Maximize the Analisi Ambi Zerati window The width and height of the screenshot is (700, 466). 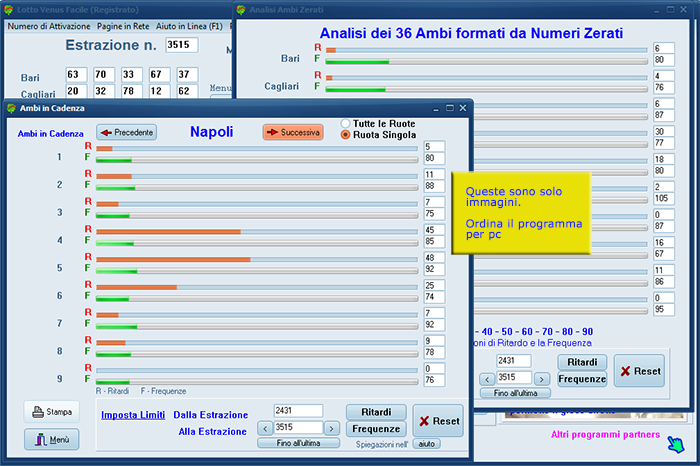click(x=670, y=9)
